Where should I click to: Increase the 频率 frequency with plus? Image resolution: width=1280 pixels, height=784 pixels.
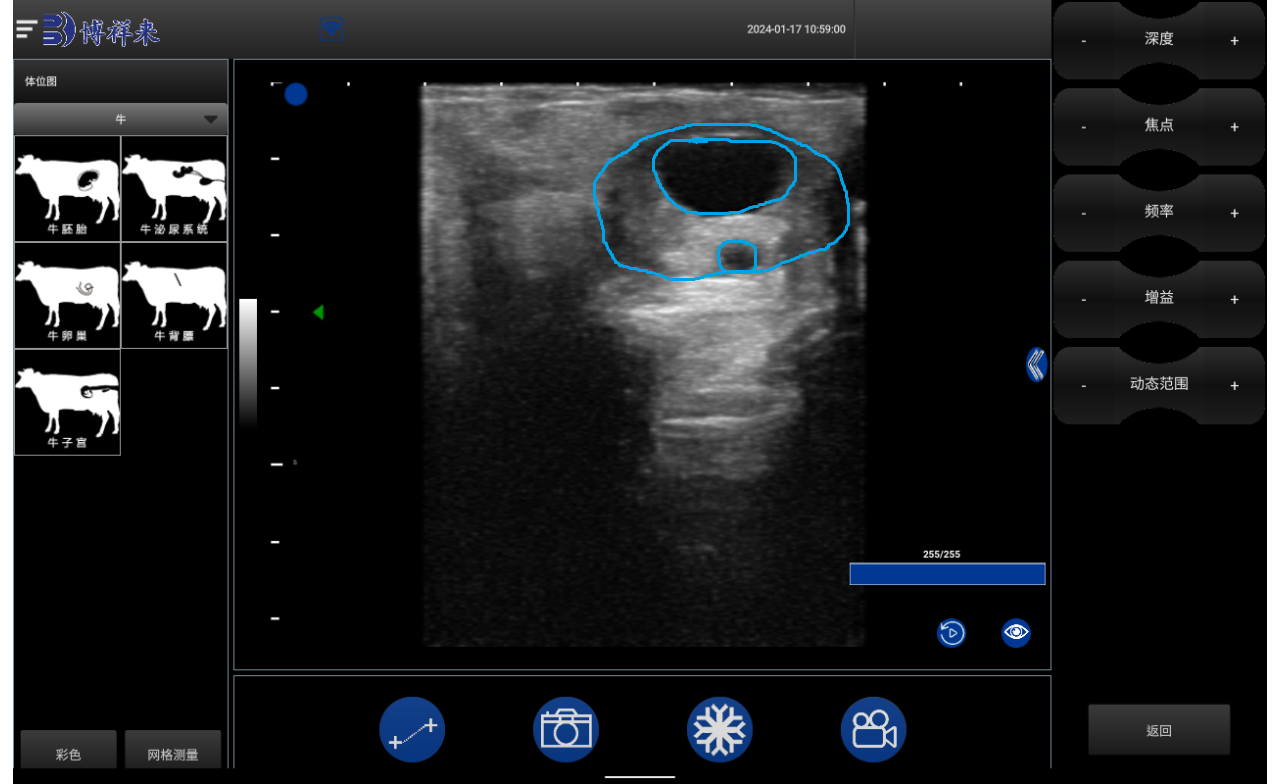(1234, 213)
